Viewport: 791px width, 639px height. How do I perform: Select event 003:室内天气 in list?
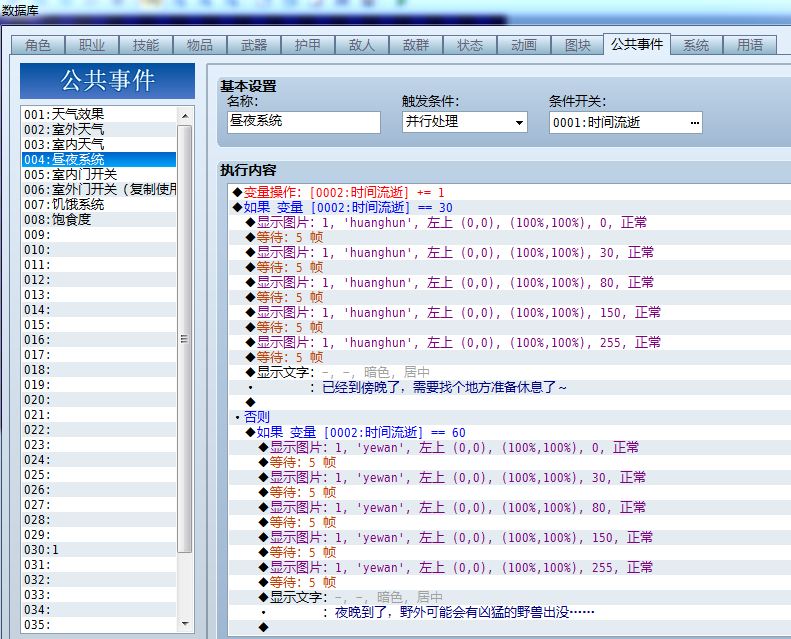click(x=99, y=145)
